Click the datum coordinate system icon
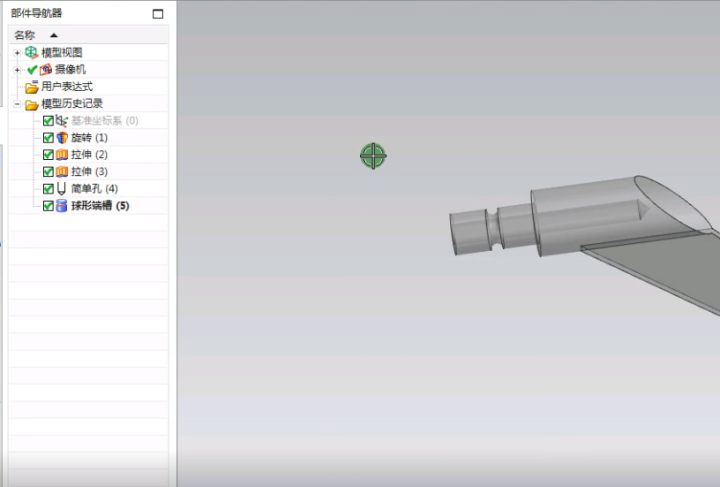 [62, 121]
